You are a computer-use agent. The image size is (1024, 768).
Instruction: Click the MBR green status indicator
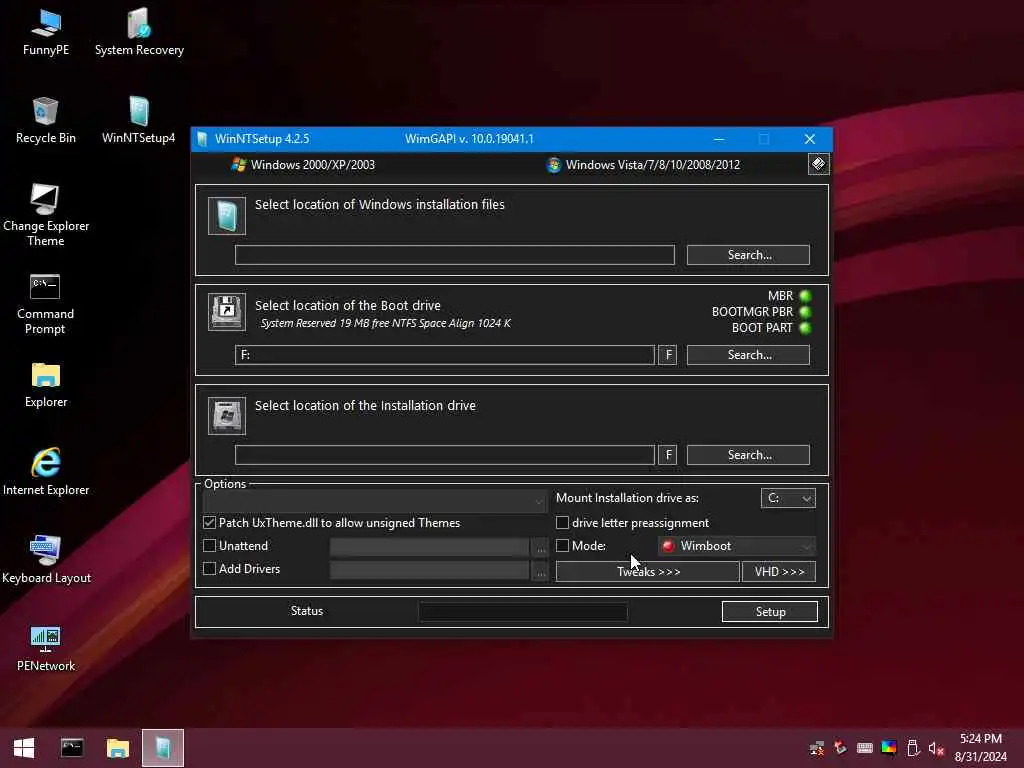(805, 296)
